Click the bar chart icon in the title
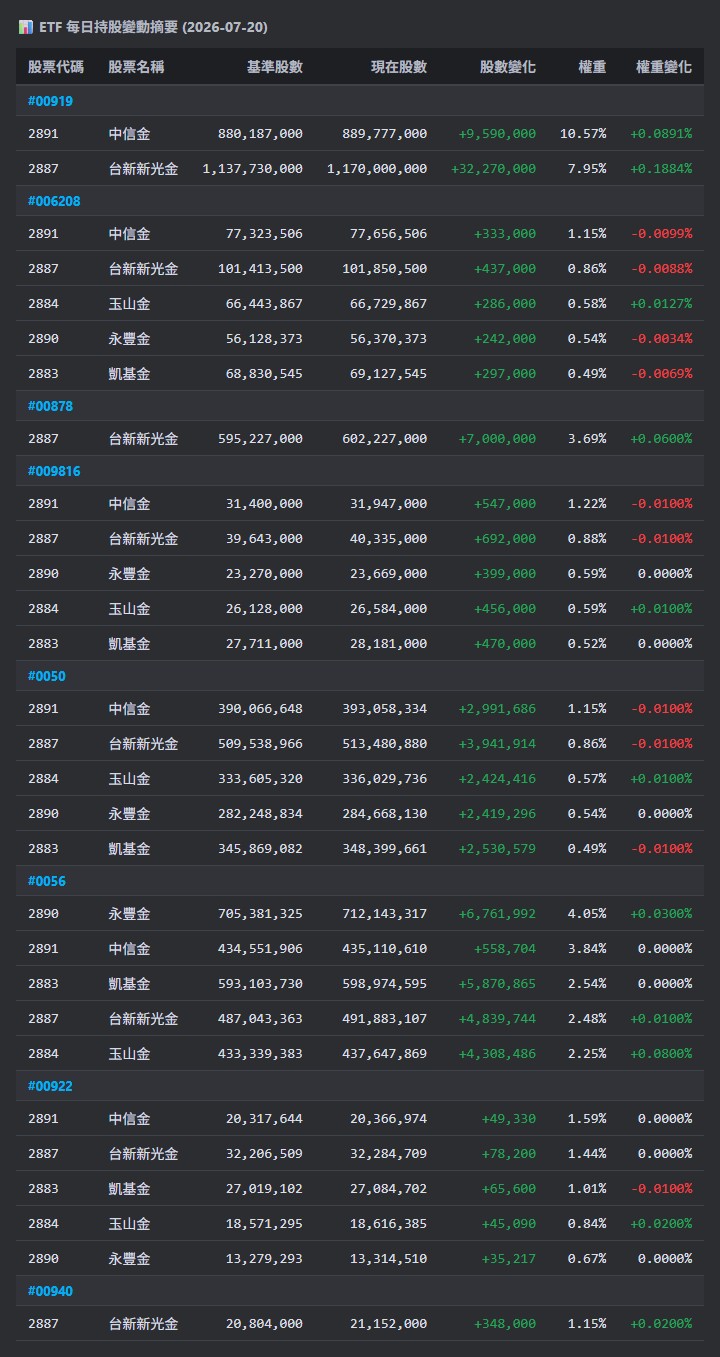This screenshot has width=720, height=1357. point(25,27)
